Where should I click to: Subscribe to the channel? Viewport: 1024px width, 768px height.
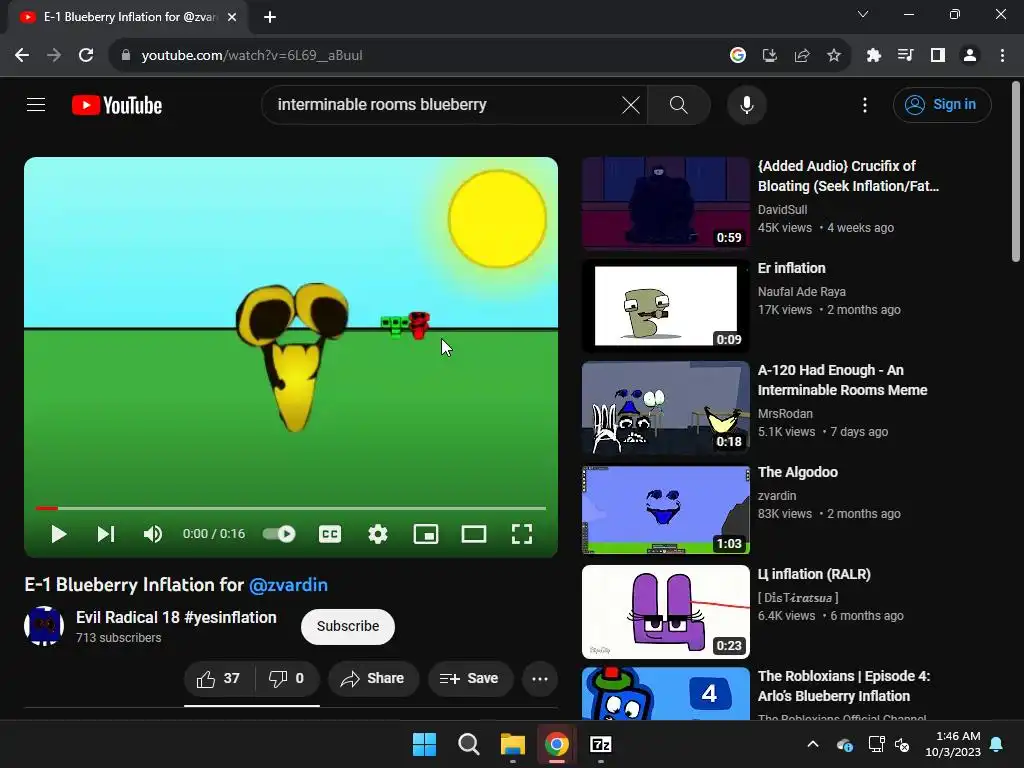coord(347,626)
